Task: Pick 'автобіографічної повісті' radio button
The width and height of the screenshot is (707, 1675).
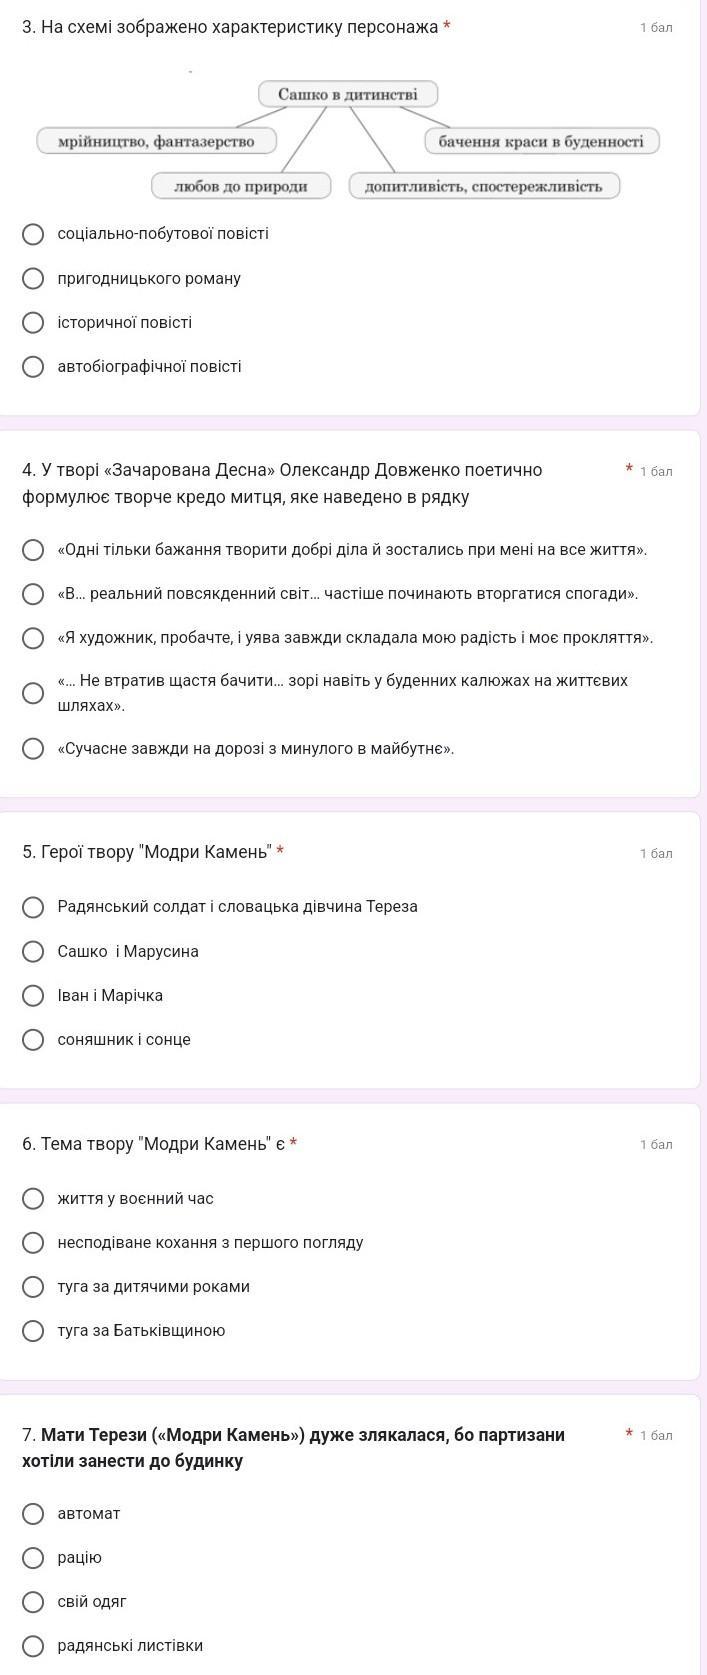Action: [x=33, y=367]
